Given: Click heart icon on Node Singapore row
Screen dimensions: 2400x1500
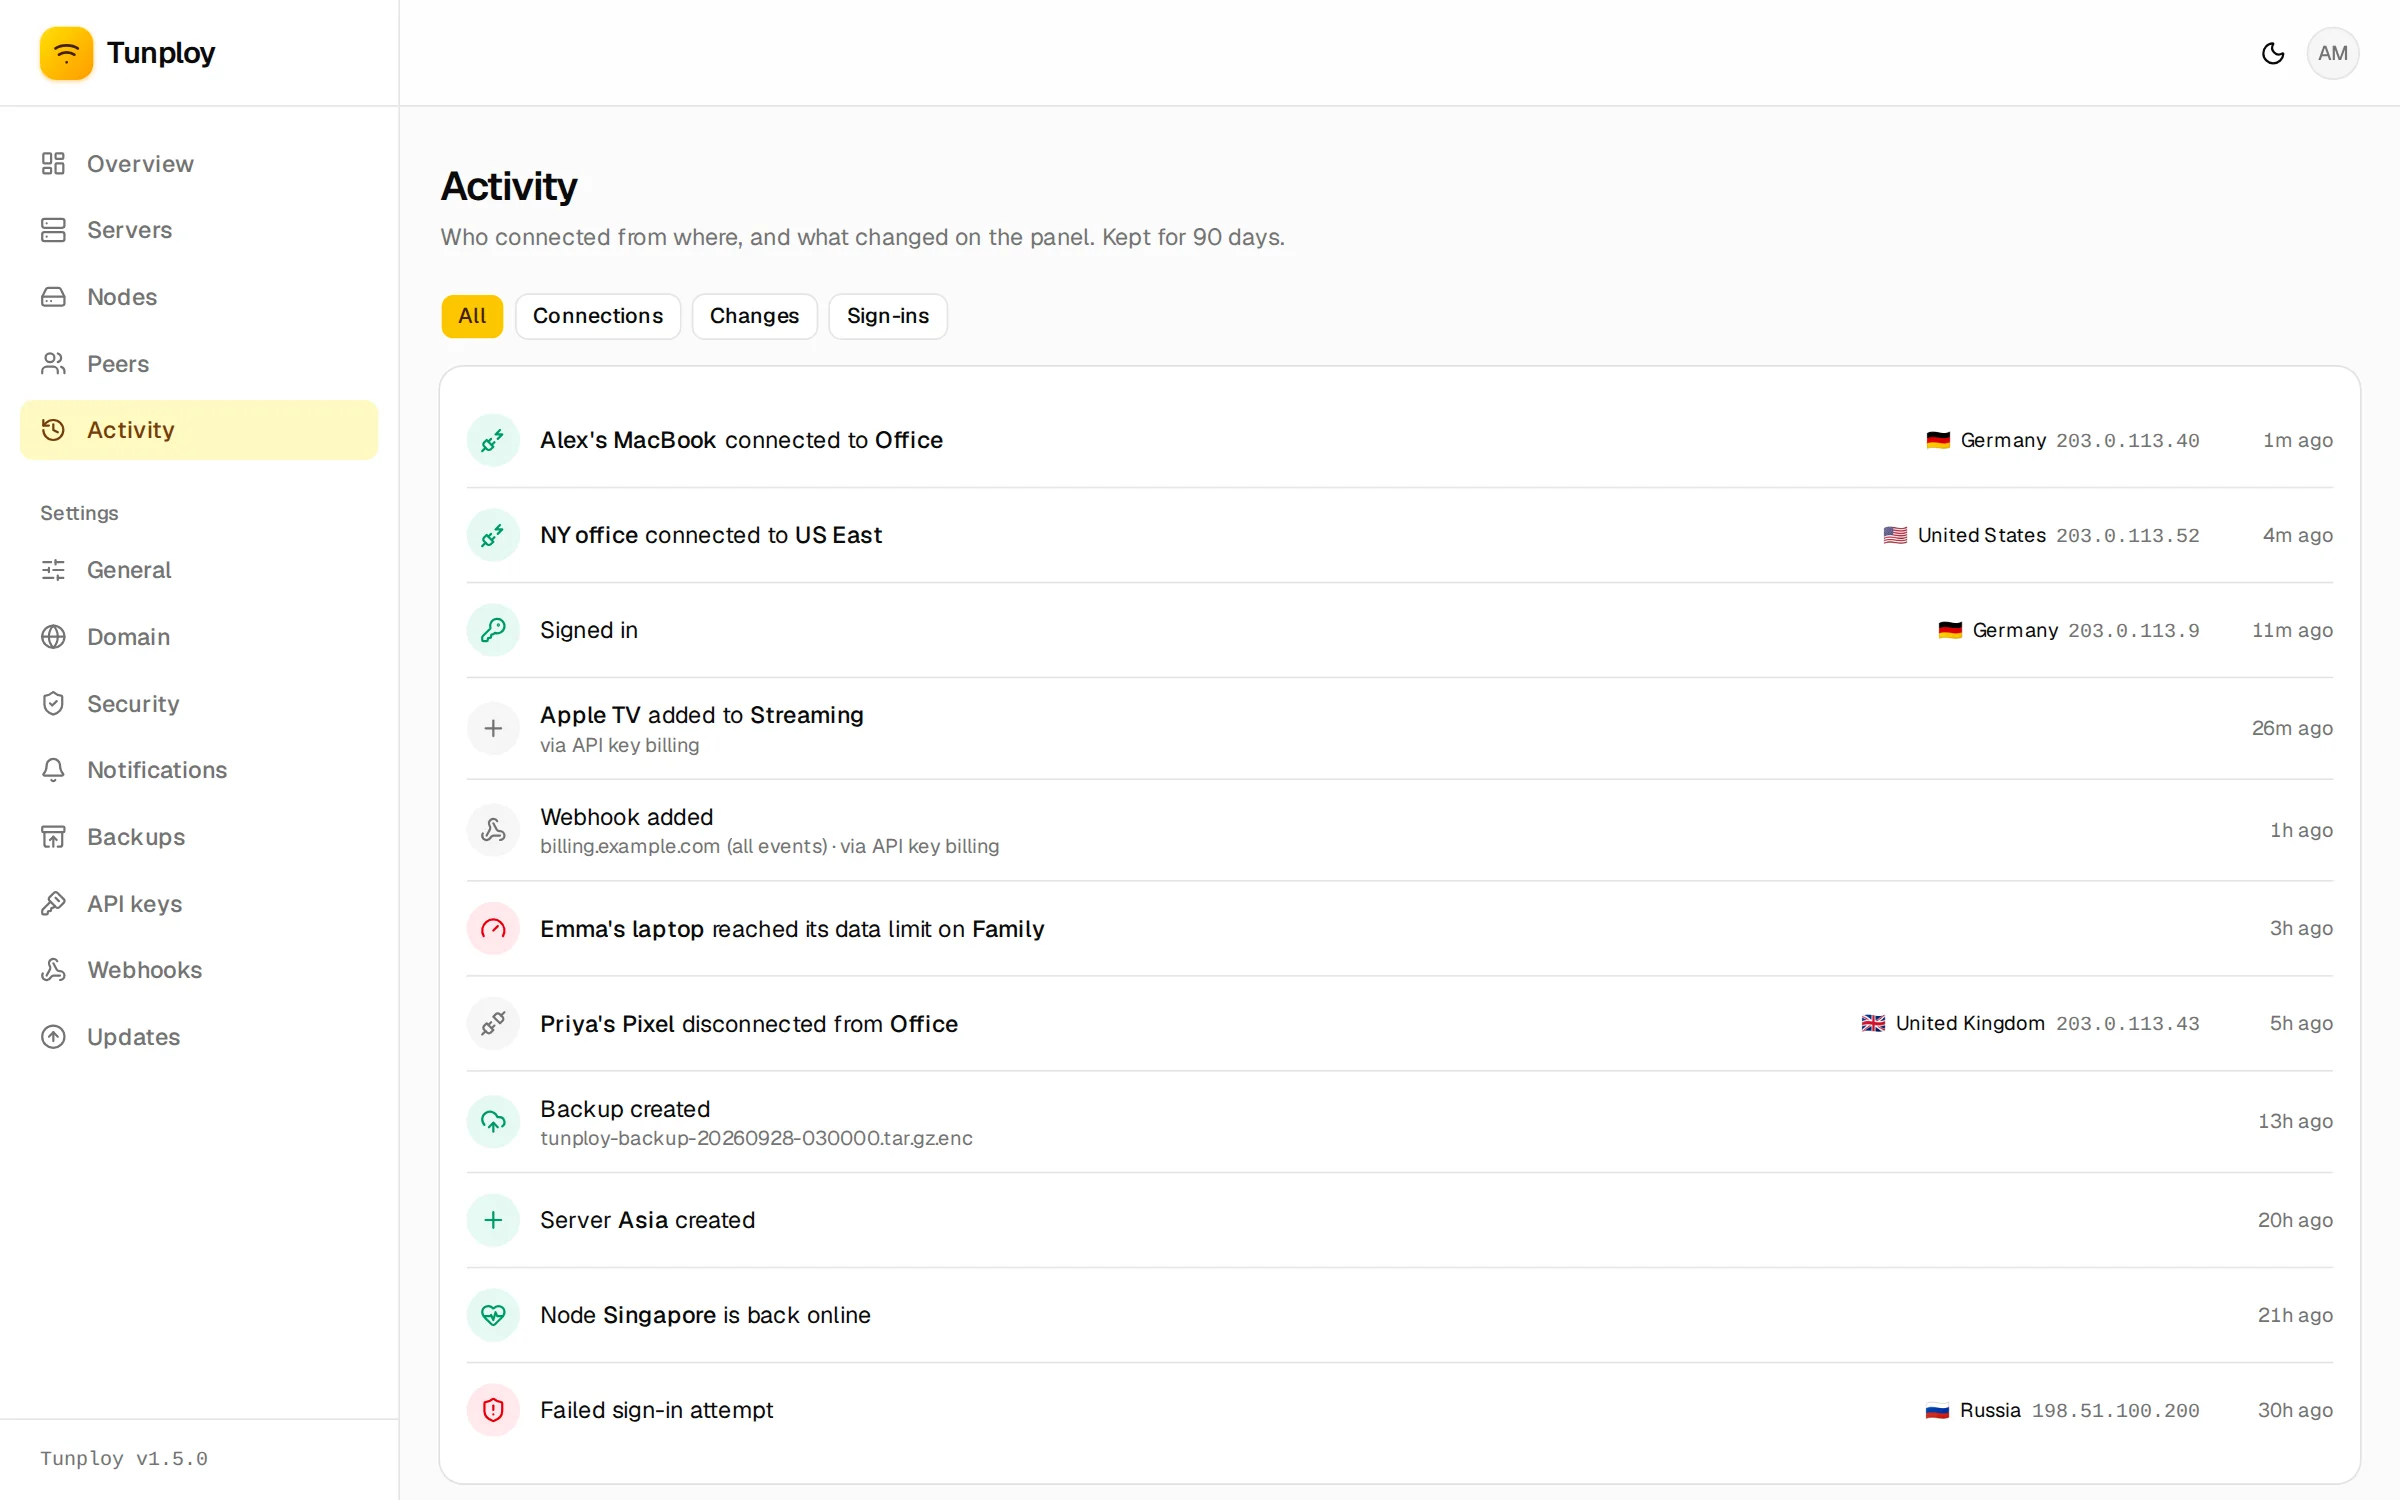Looking at the screenshot, I should pyautogui.click(x=493, y=1315).
